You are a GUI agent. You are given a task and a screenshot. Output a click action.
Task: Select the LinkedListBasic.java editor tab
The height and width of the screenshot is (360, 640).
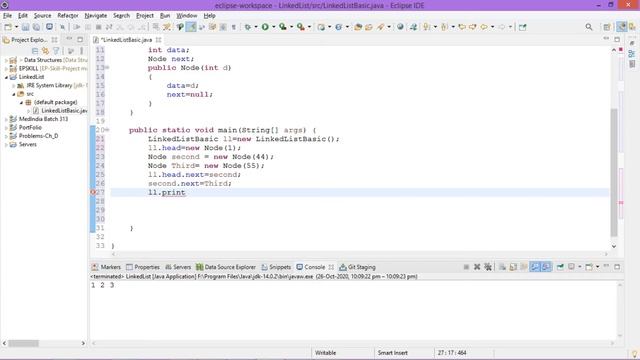click(126, 40)
